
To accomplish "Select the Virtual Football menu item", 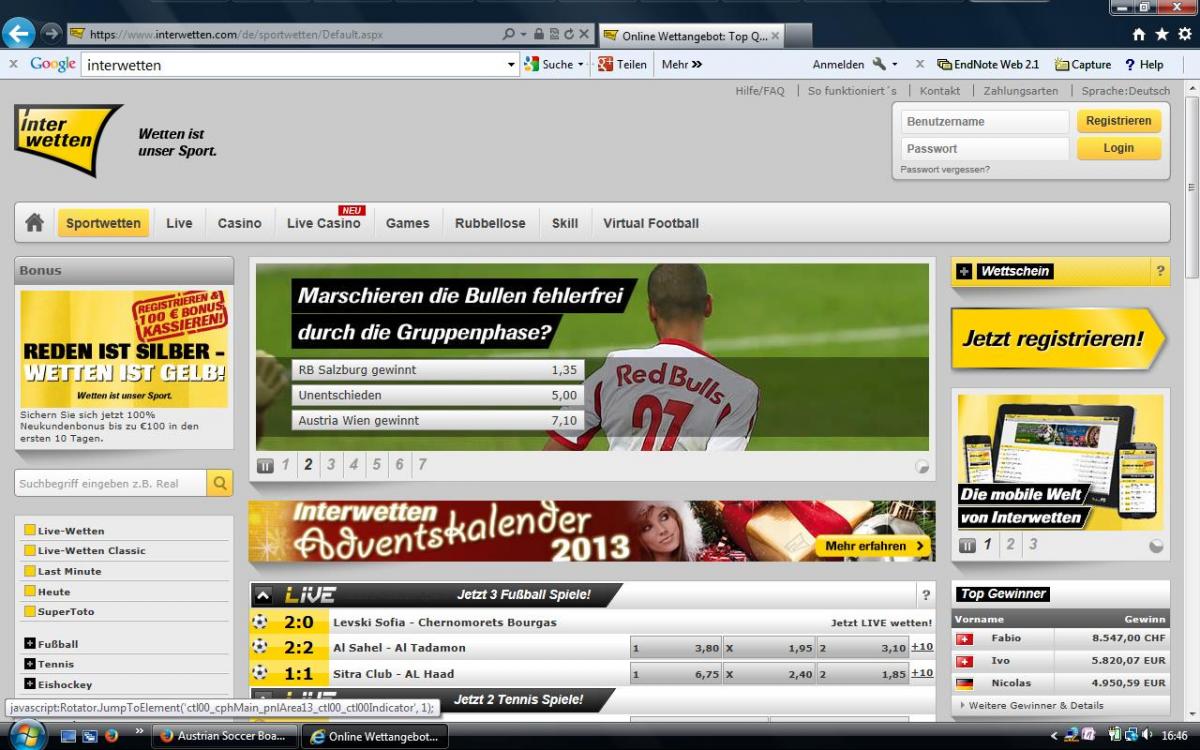I will click(650, 223).
